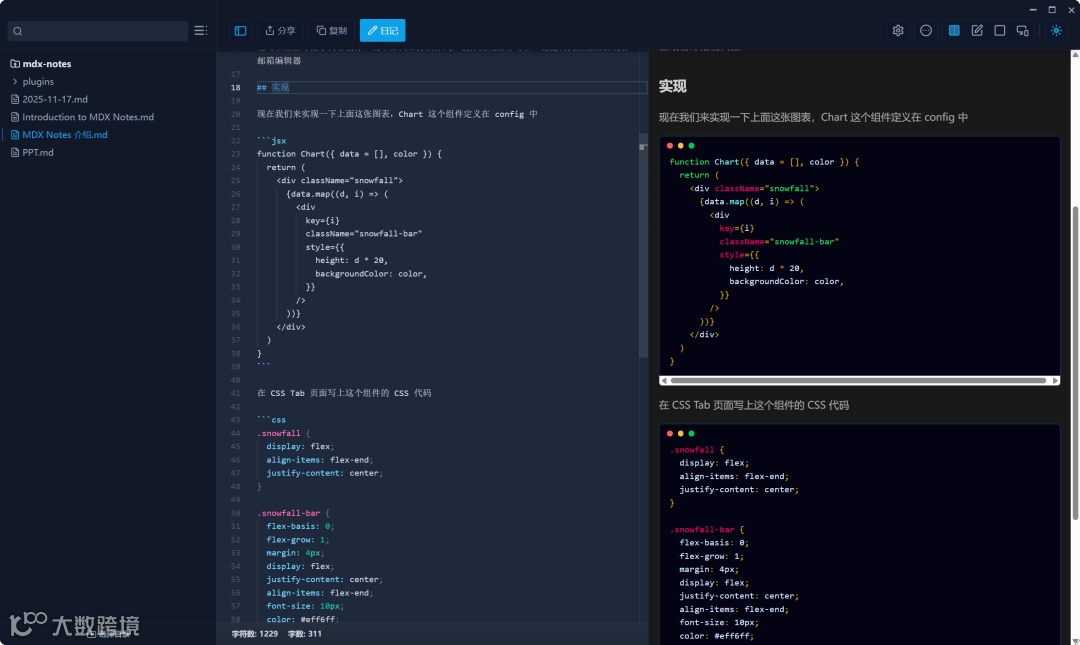
Task: Click the 2025-11-17.md file icon
Action: 15,99
